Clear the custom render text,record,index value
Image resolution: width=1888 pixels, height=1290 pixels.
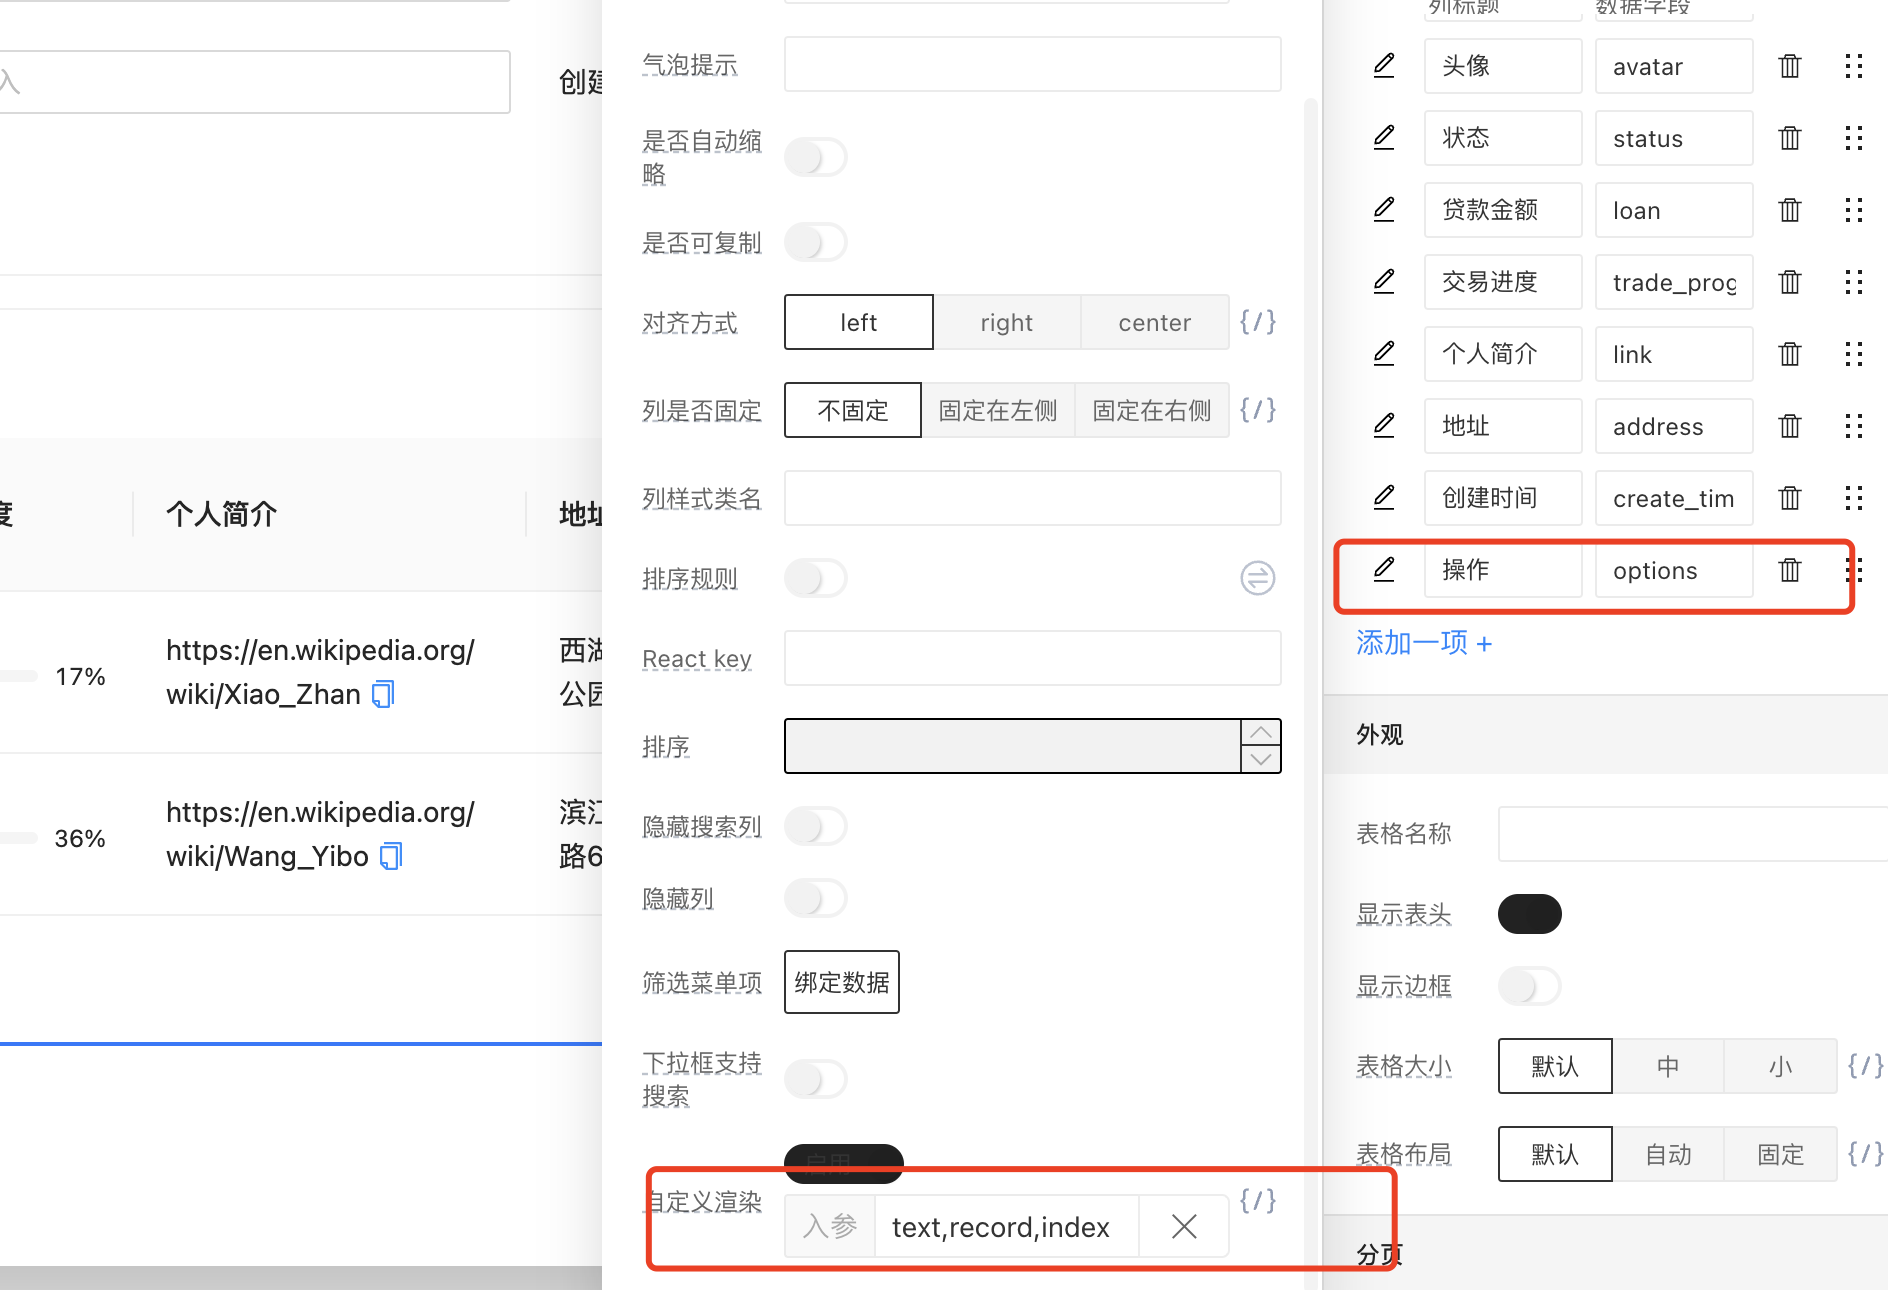tap(1184, 1226)
